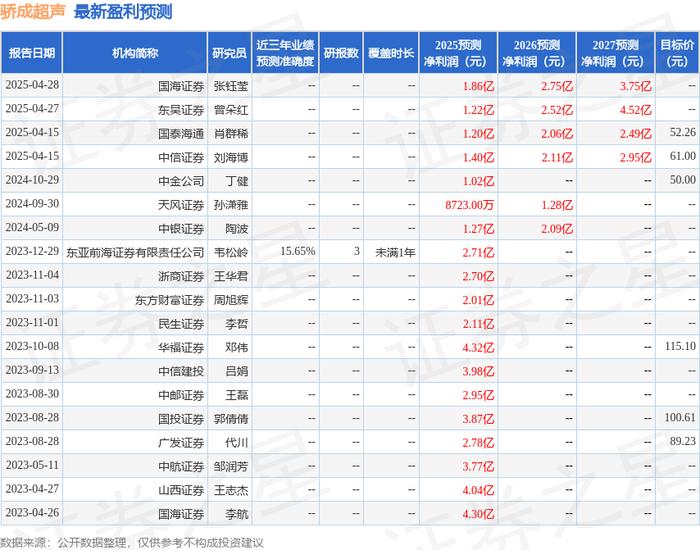This screenshot has height=550, width=700.
Task: Select the date cell 2023-04-26
Action: pos(32,512)
